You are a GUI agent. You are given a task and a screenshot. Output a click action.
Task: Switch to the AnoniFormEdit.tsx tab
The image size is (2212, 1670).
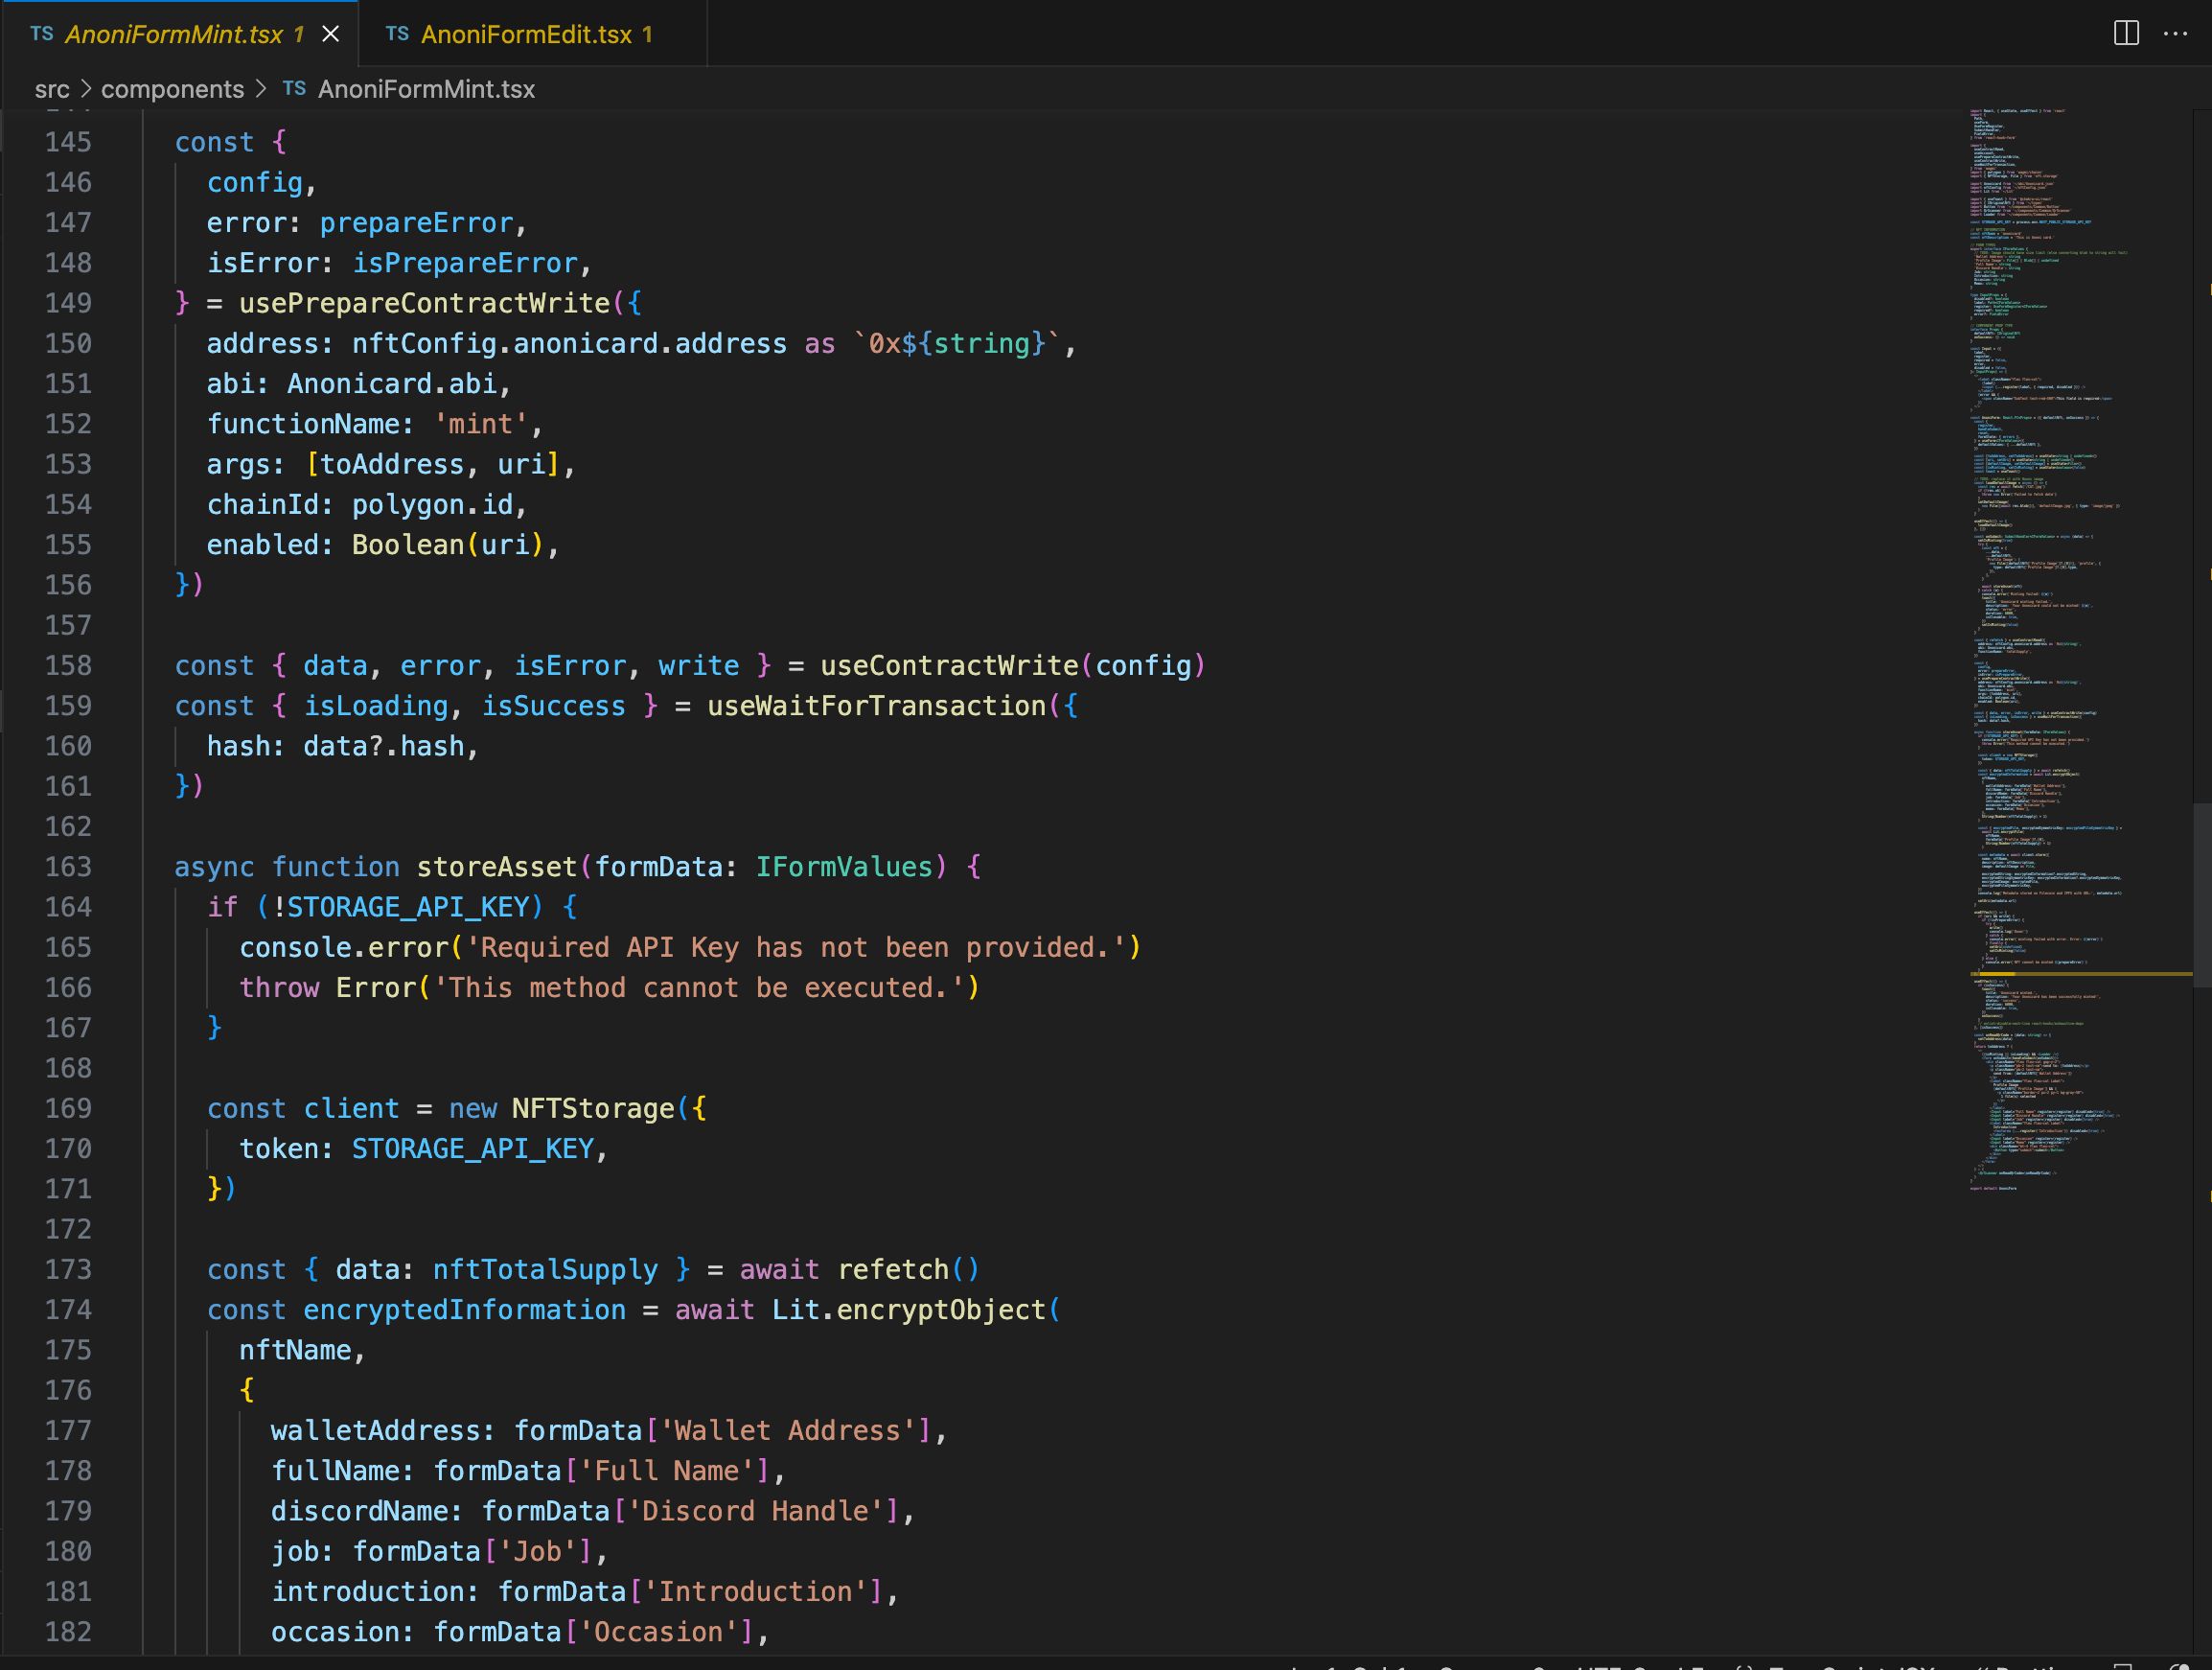(x=532, y=34)
